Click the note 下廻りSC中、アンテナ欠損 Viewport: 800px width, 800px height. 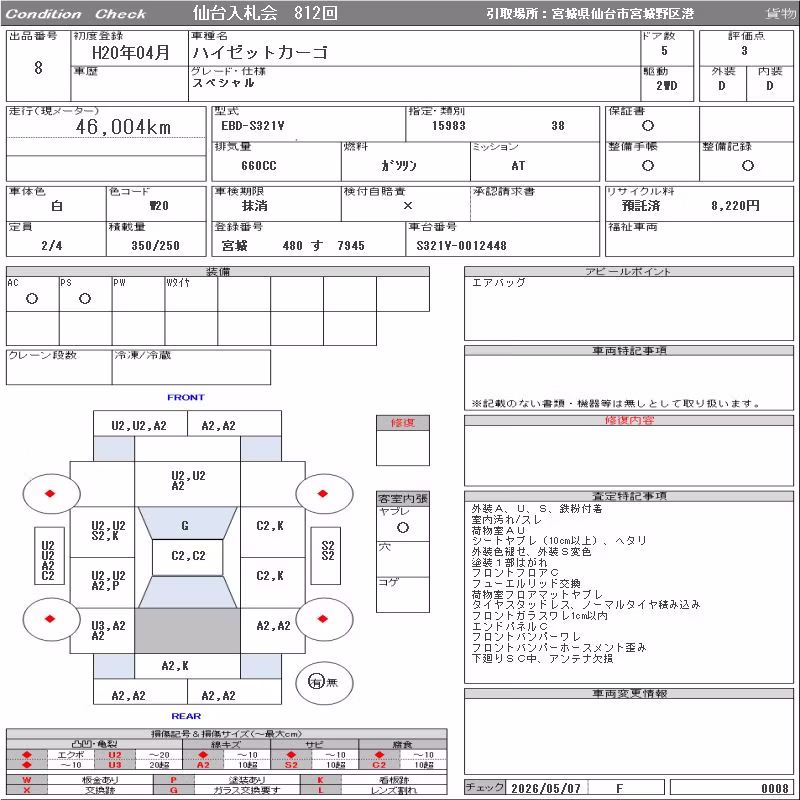(542, 658)
